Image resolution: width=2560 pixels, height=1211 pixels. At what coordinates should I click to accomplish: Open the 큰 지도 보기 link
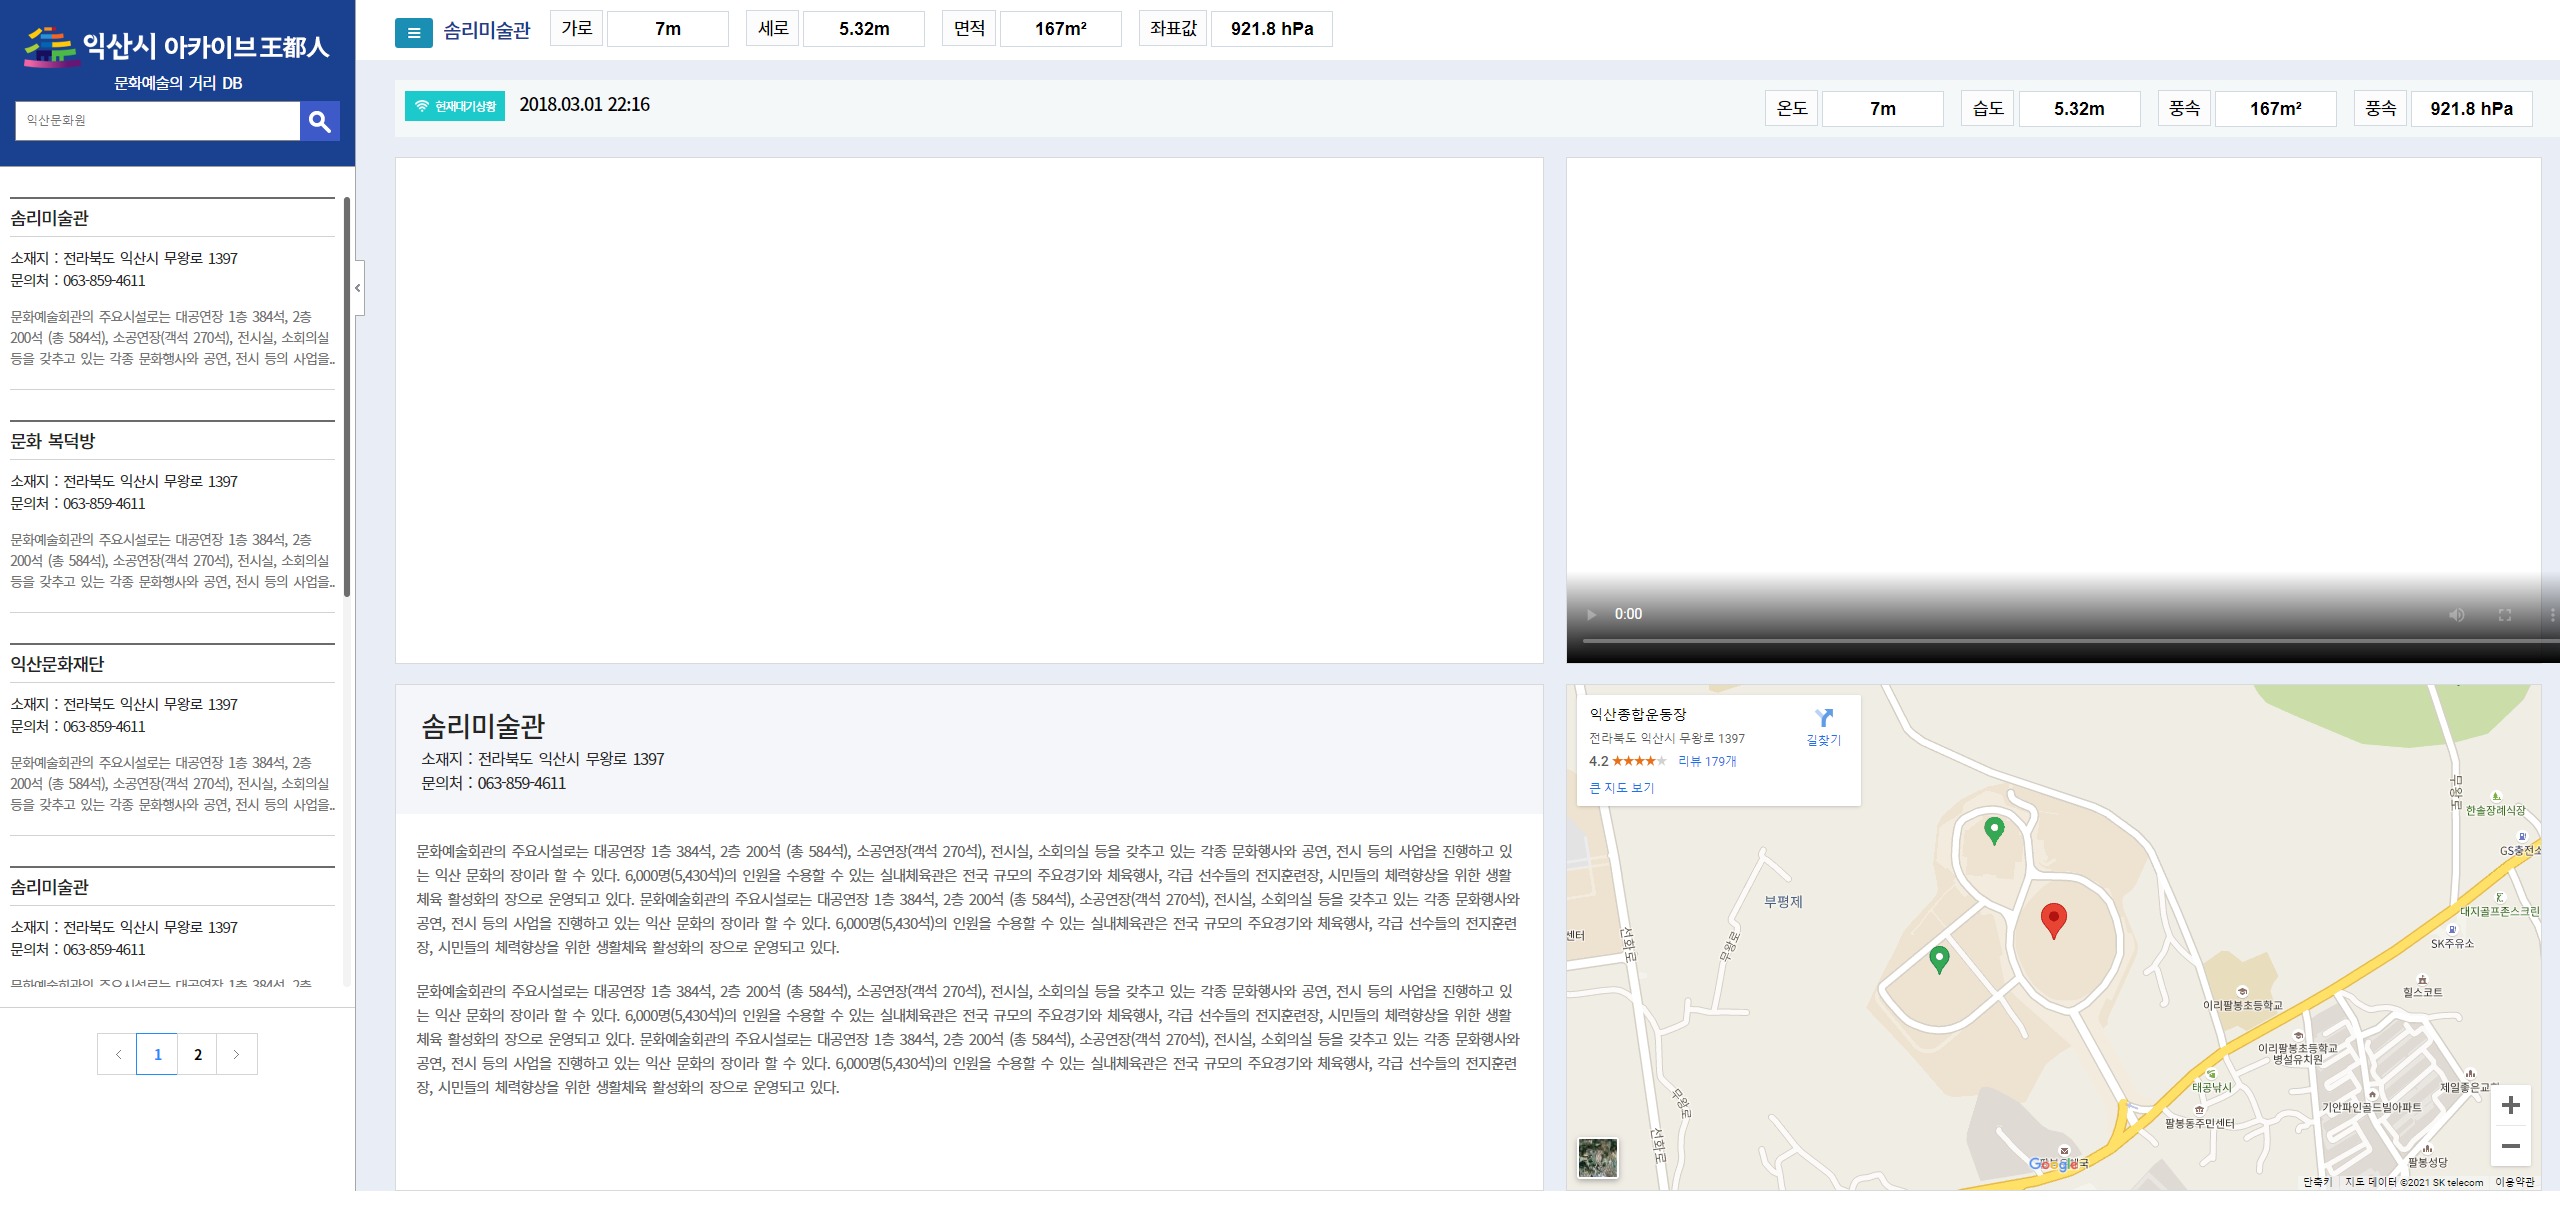click(1621, 788)
